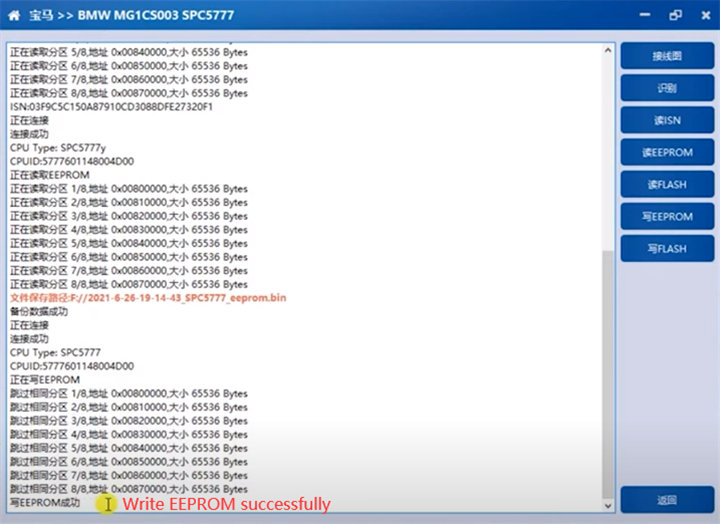Restore the window size

click(x=675, y=15)
